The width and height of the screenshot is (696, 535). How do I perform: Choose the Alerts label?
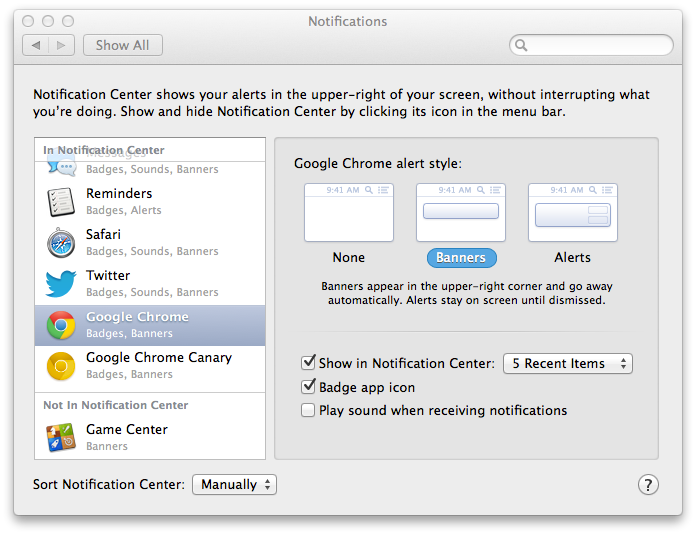(573, 258)
